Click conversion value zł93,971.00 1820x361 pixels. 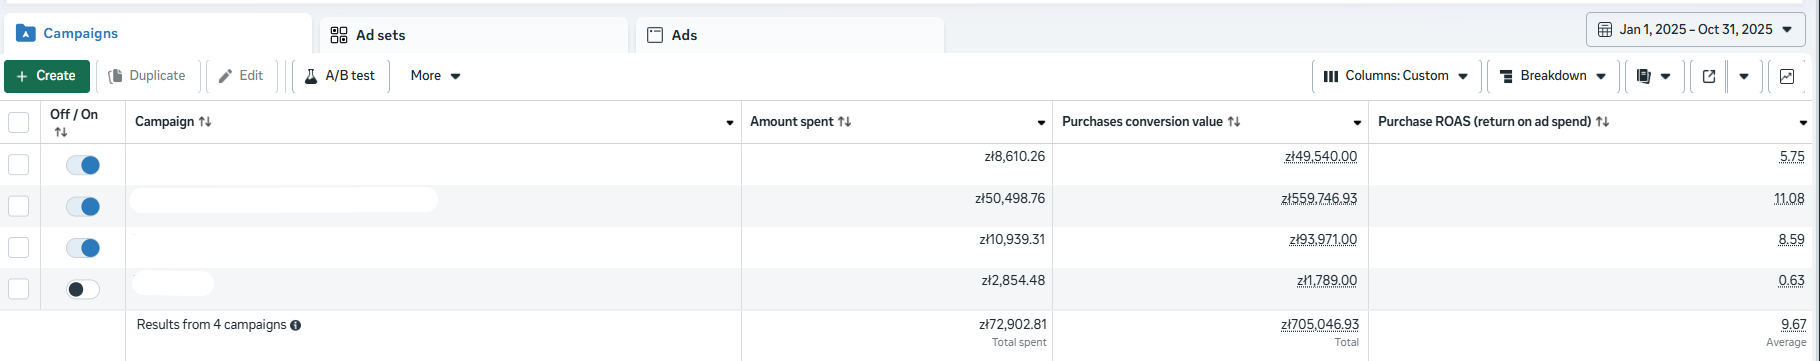click(1323, 240)
